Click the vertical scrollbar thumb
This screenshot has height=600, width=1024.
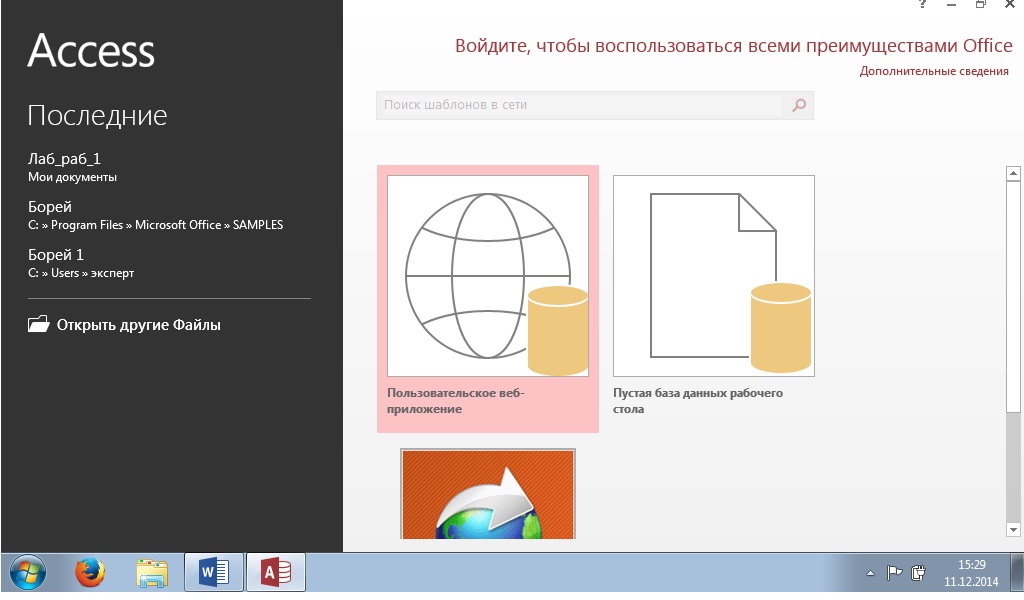point(1013,296)
